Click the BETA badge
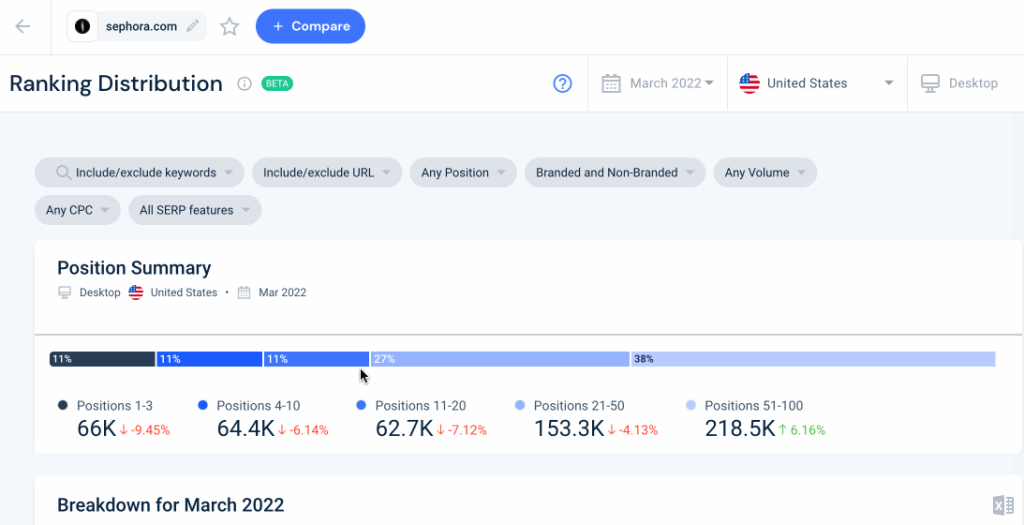This screenshot has width=1024, height=525. 277,84
